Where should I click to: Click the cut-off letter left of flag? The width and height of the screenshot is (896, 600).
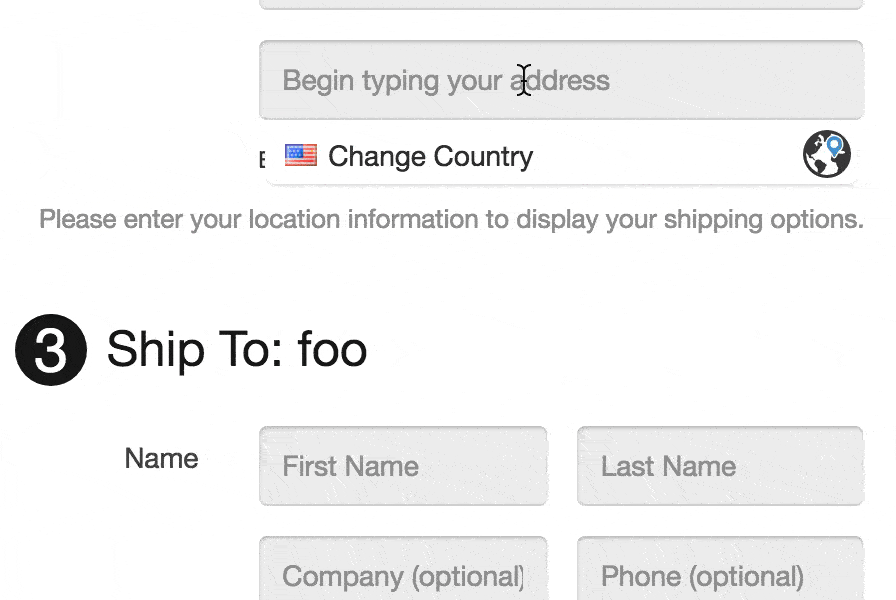262,159
